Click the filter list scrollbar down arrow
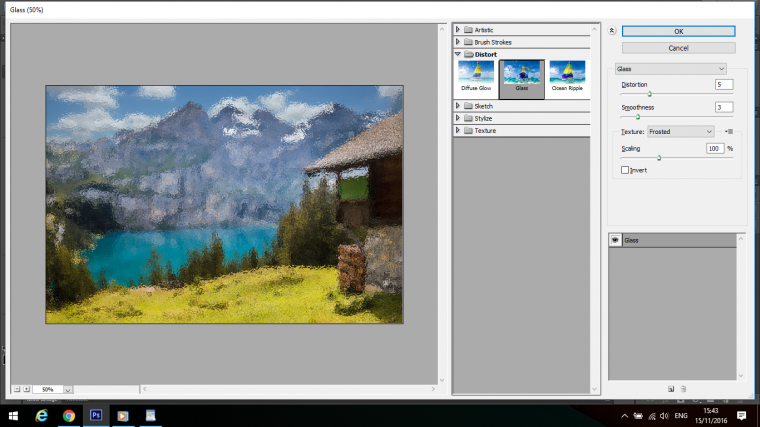The image size is (760, 427). (x=595, y=389)
